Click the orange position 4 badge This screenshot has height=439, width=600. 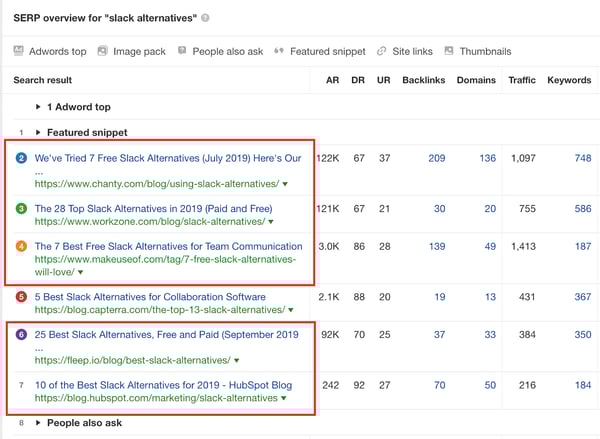click(21, 246)
